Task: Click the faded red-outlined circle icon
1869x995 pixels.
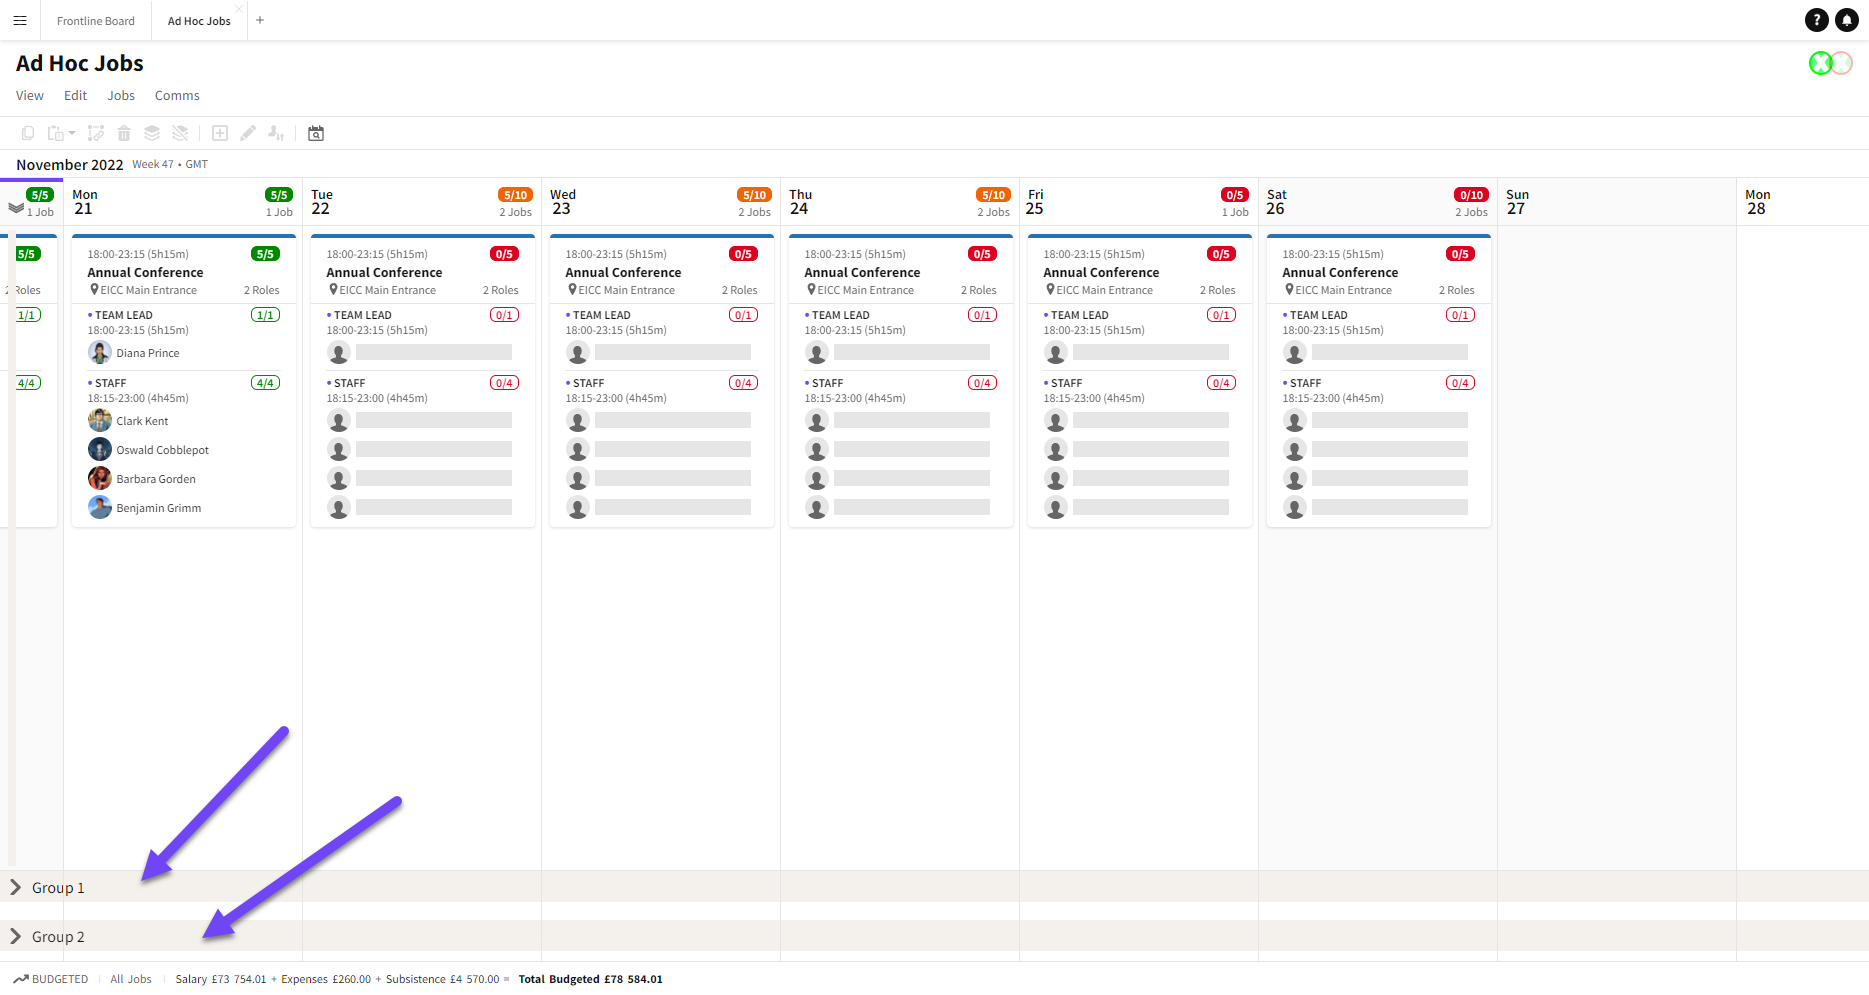Action: point(1842,63)
